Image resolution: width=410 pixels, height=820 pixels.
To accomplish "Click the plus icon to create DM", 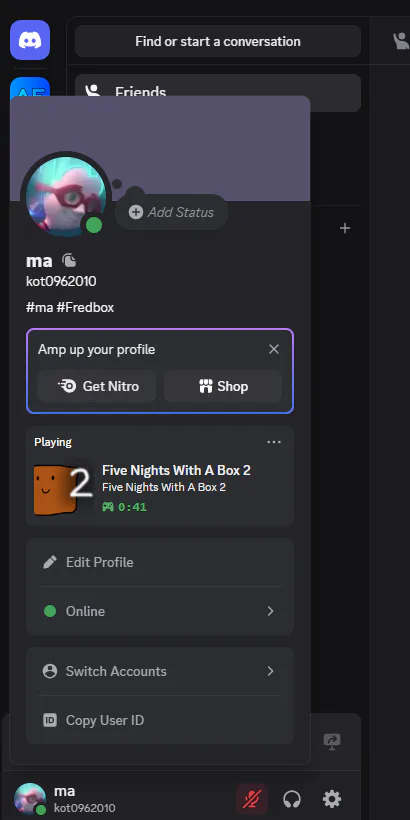I will point(345,228).
